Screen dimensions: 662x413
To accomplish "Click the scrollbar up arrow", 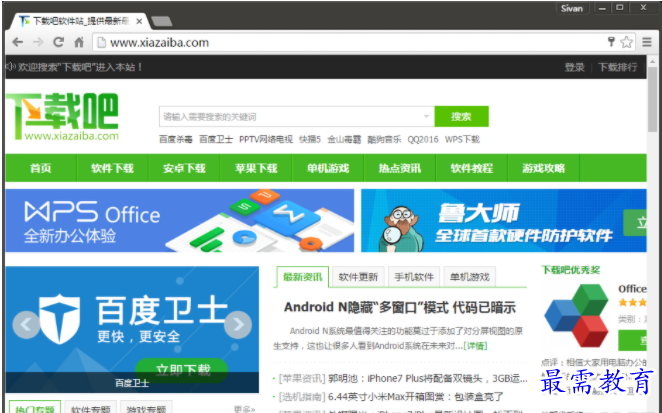I will [652, 61].
